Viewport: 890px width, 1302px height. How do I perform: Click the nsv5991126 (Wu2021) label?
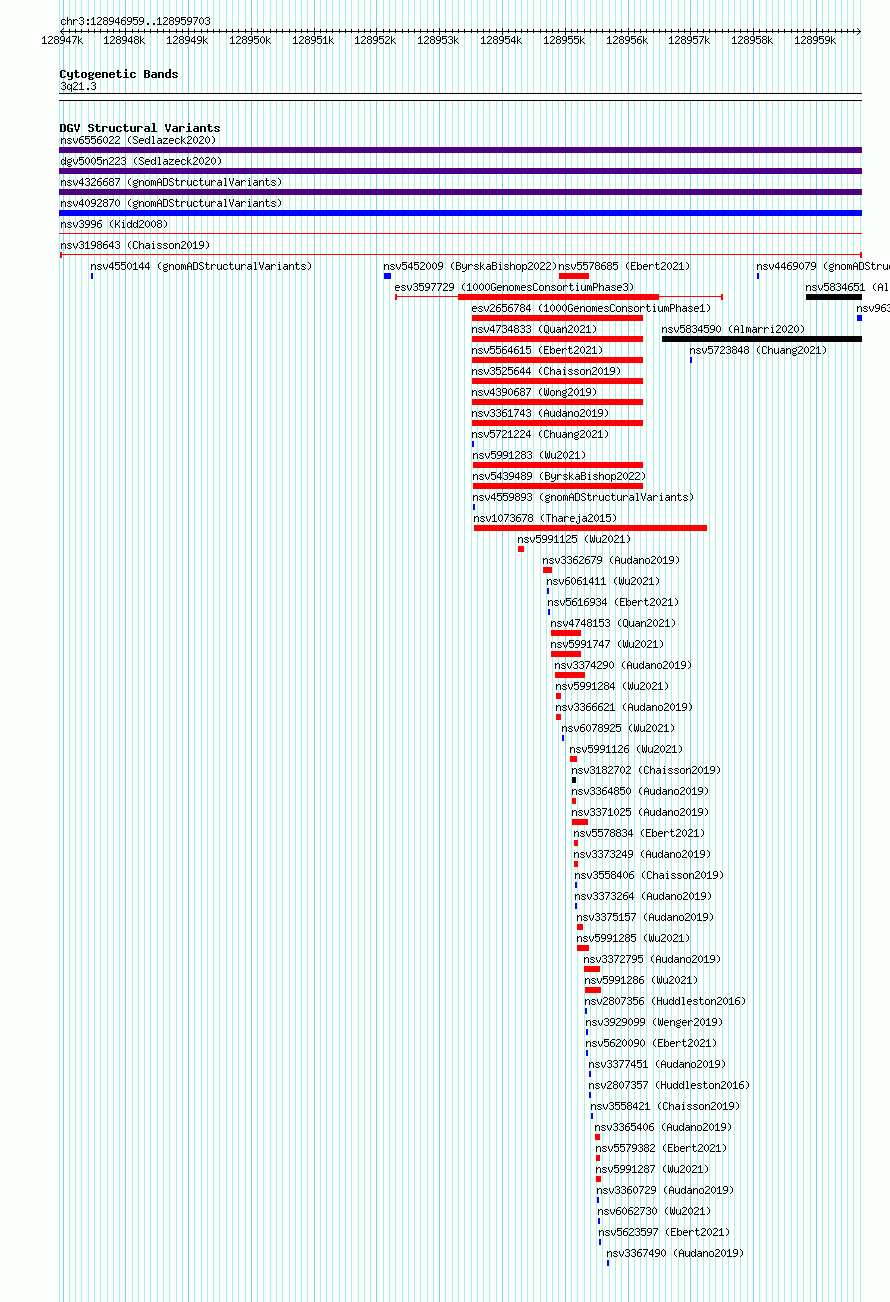pos(626,749)
